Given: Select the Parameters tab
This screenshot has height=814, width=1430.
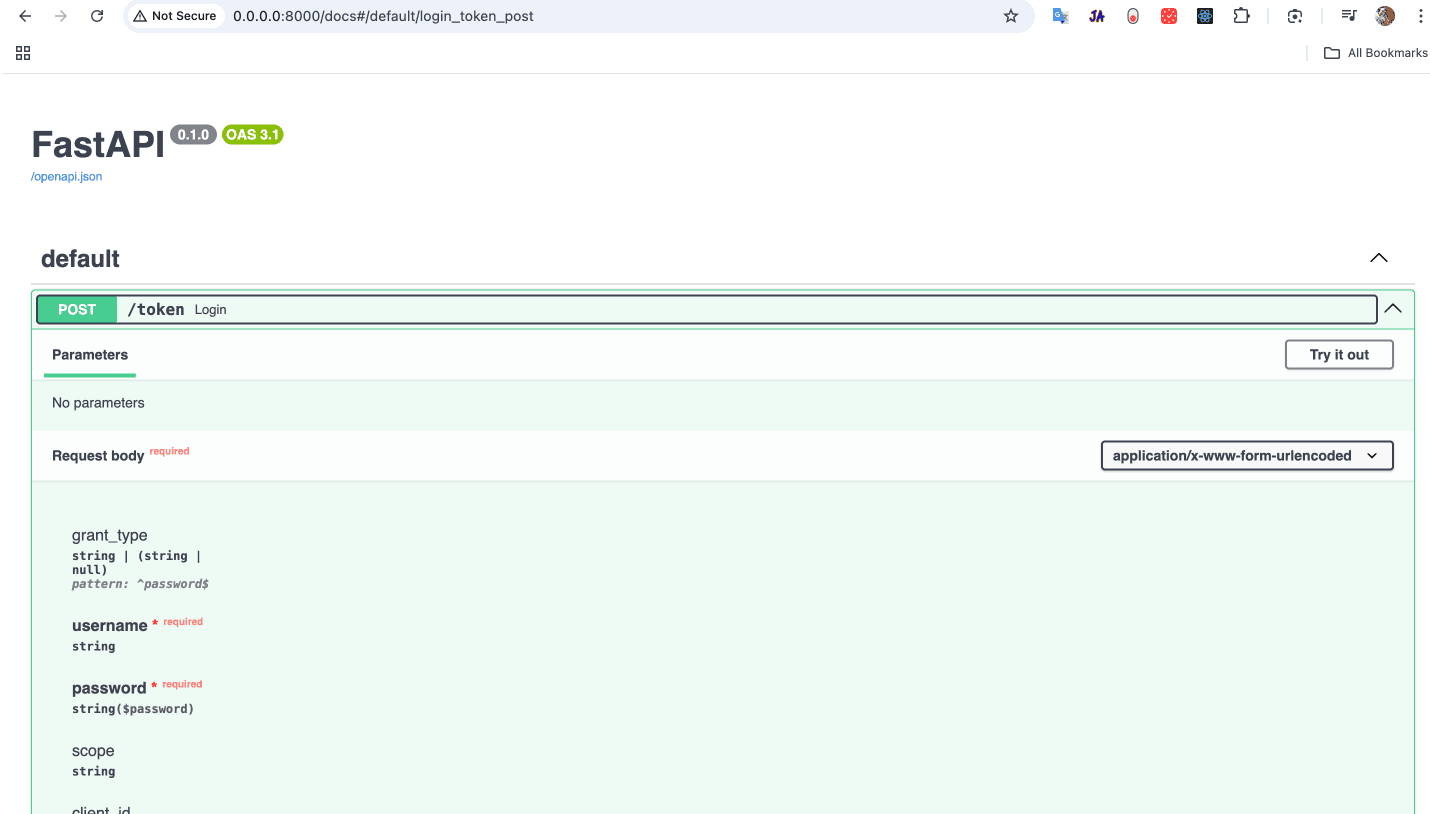Looking at the screenshot, I should pos(90,355).
